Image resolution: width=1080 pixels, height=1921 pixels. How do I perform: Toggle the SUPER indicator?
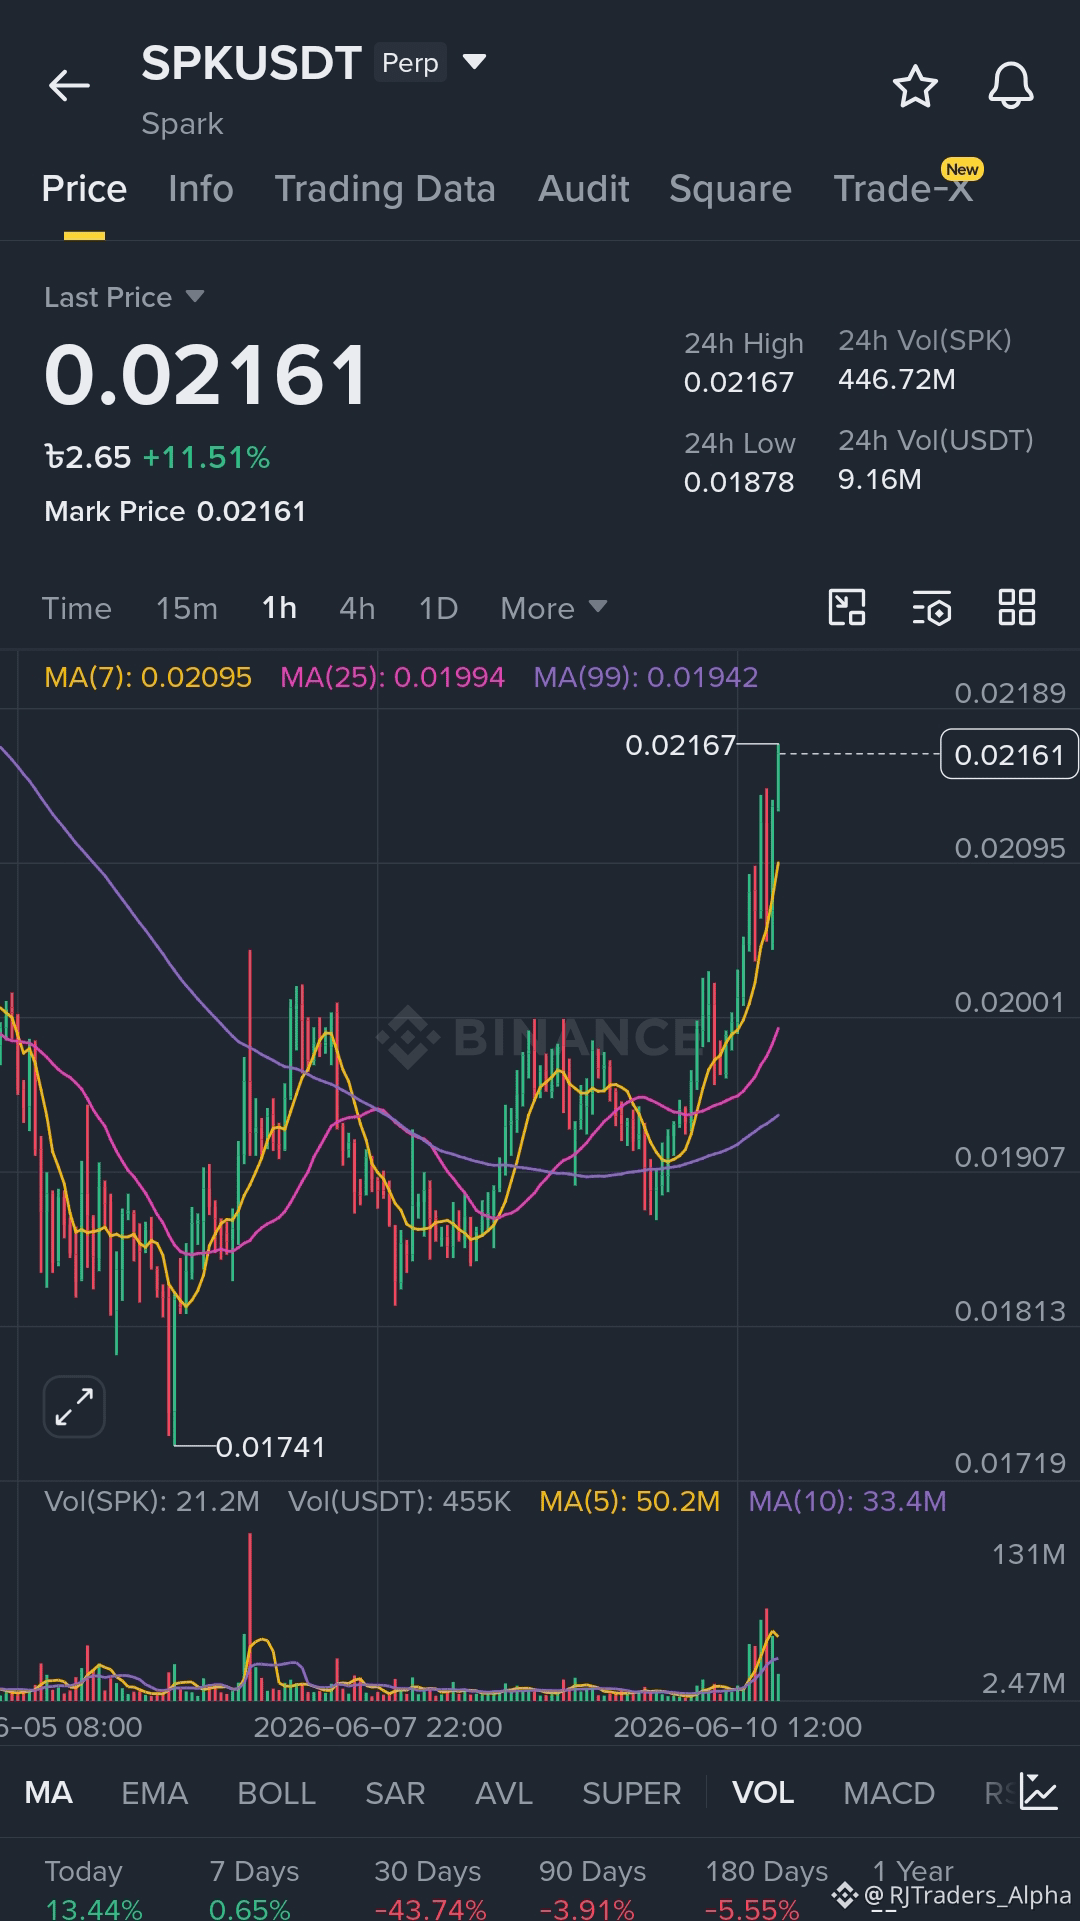(631, 1793)
